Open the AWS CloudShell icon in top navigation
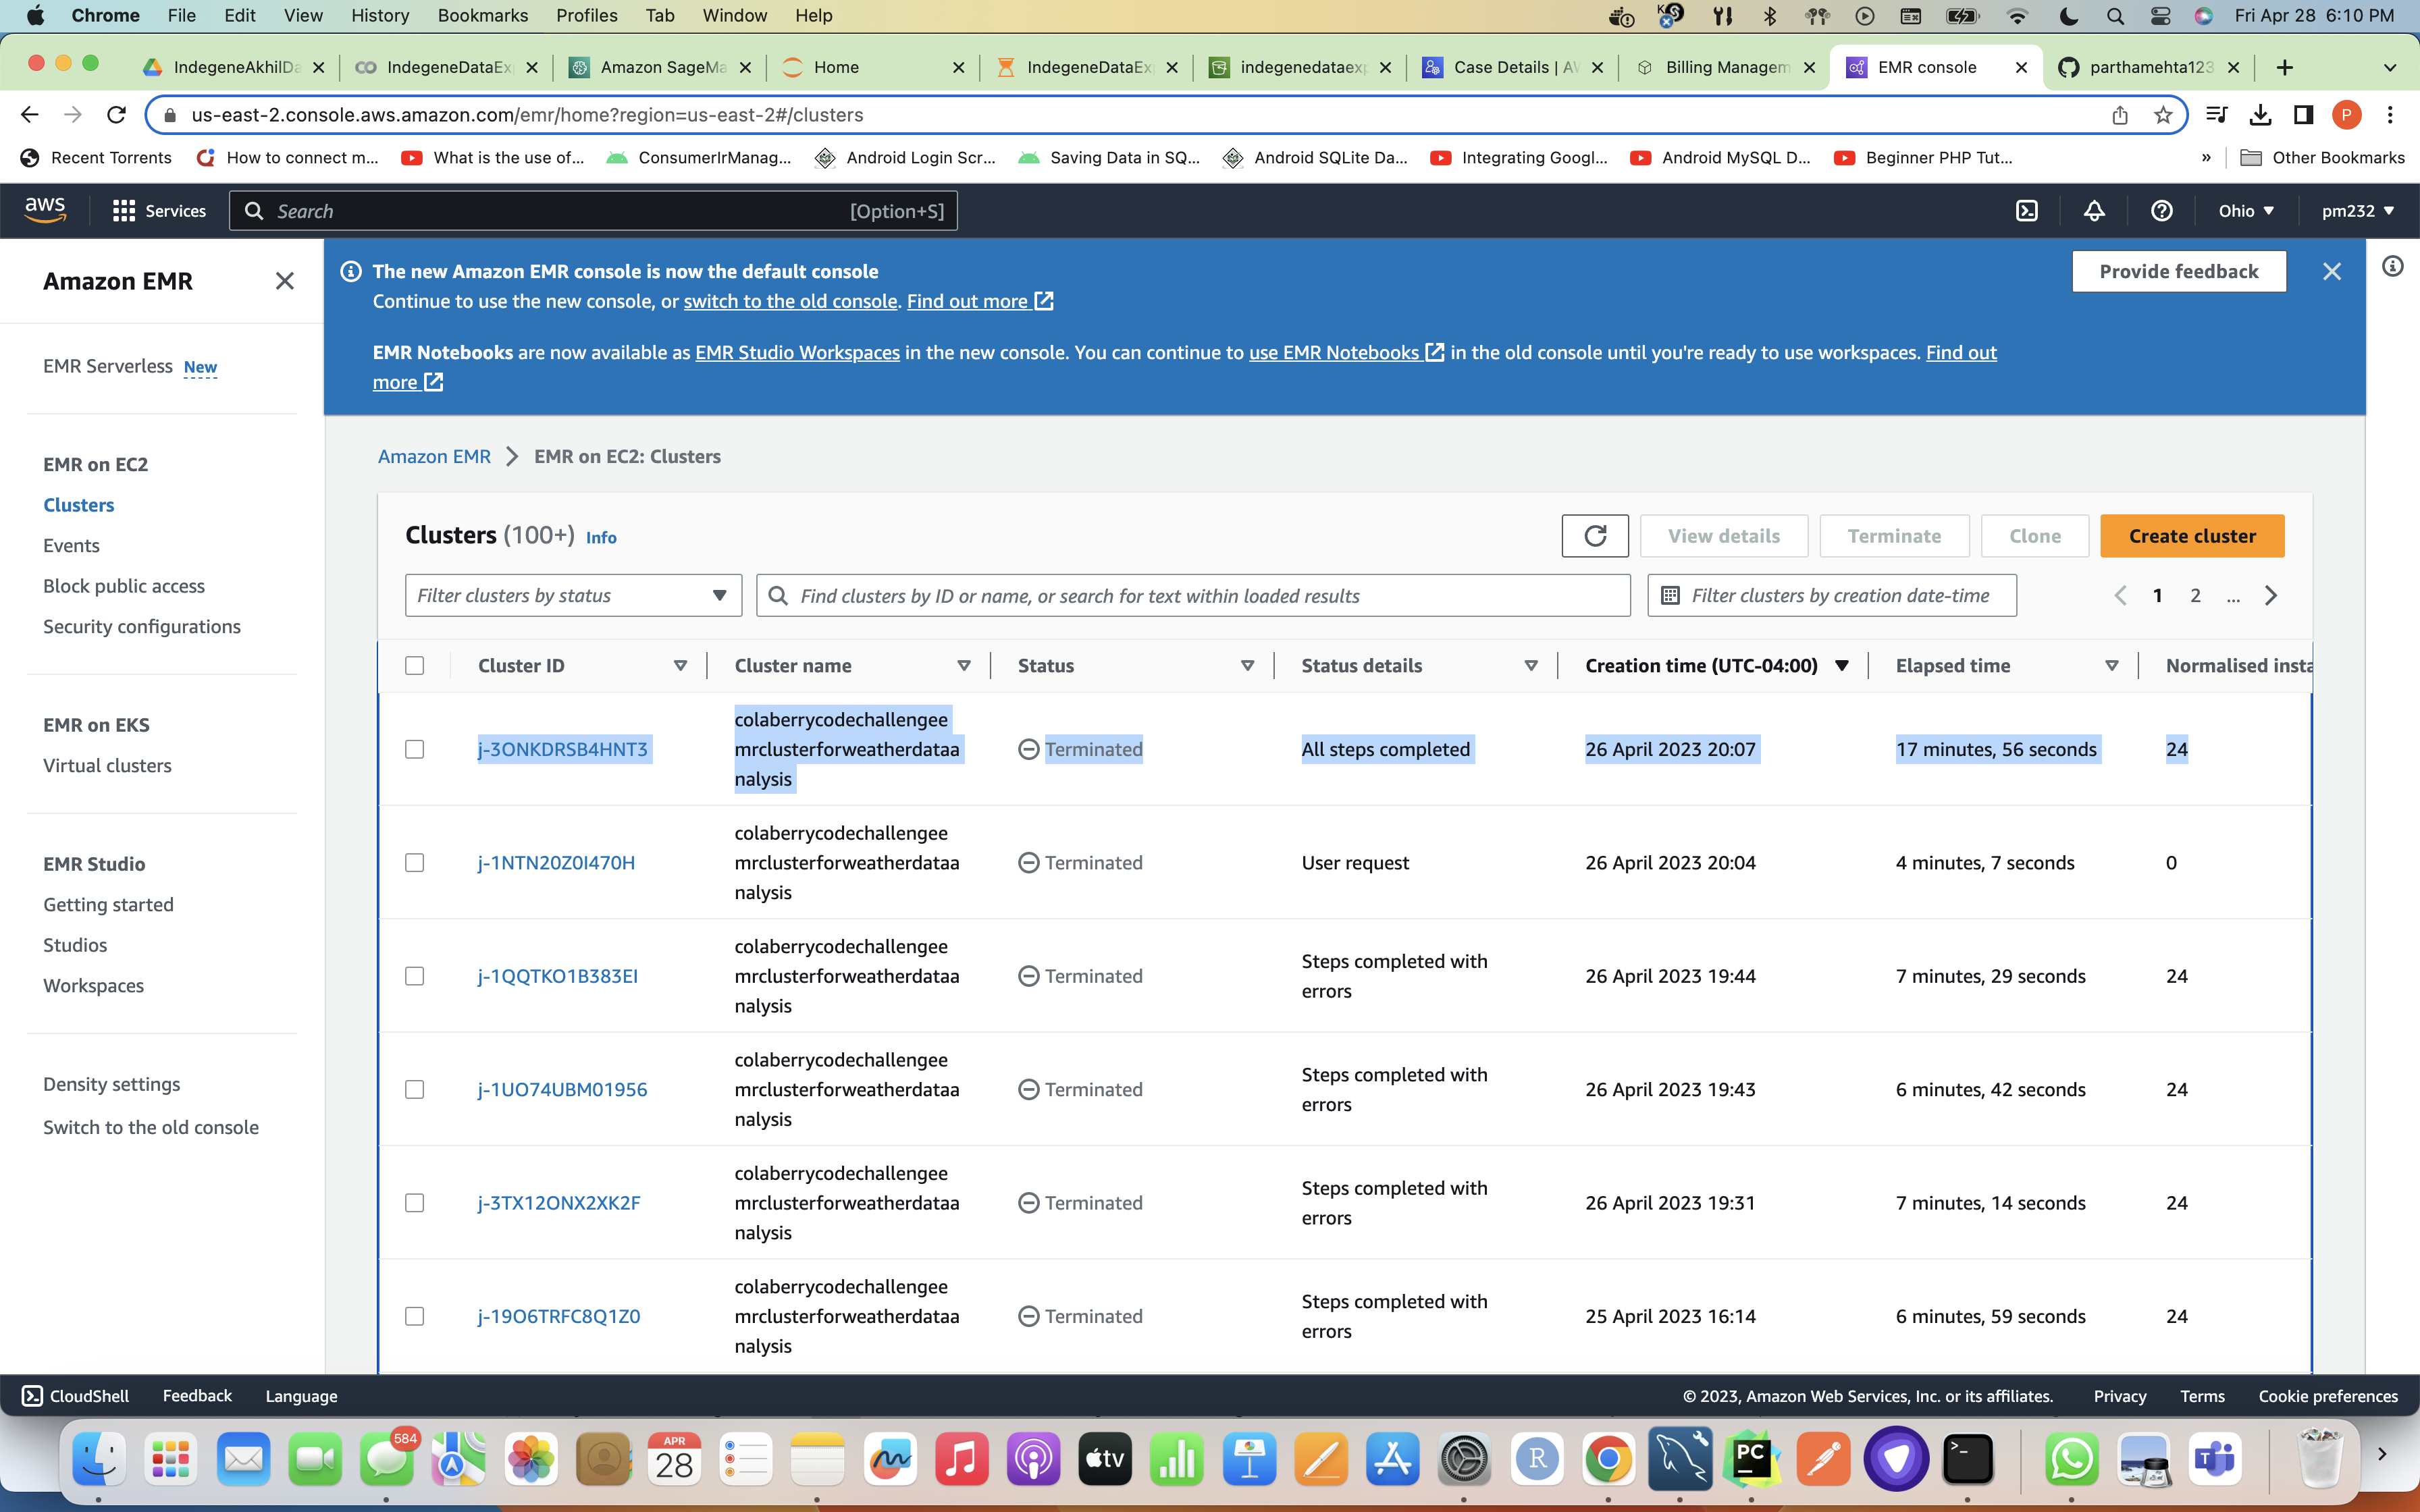Screen dimensions: 2420x1512 tap(2026, 211)
